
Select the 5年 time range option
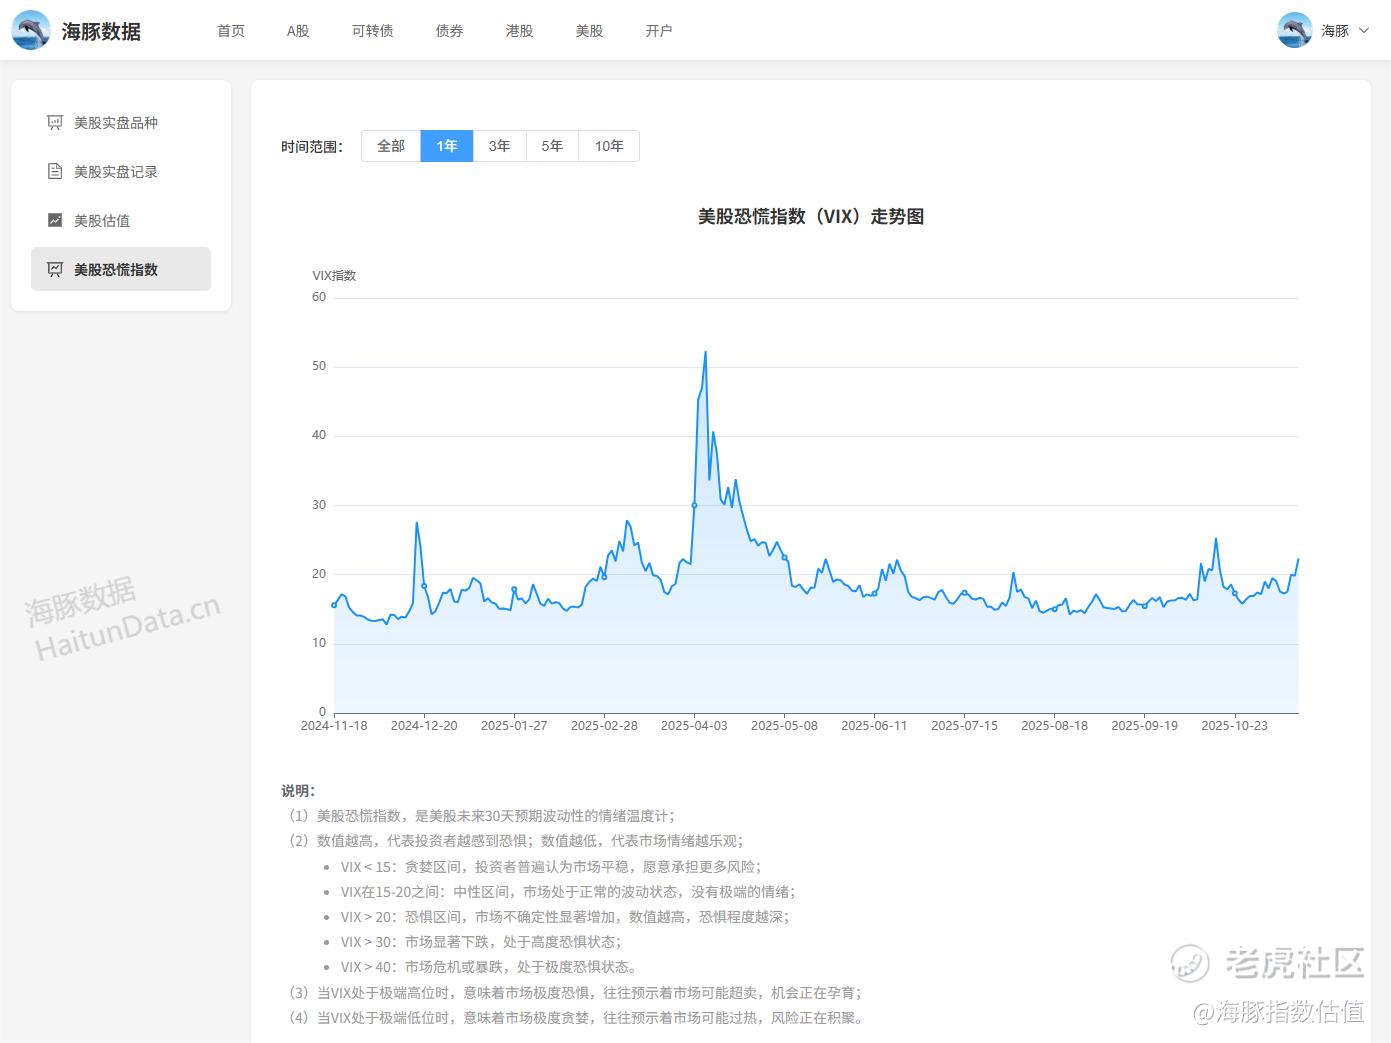[552, 146]
